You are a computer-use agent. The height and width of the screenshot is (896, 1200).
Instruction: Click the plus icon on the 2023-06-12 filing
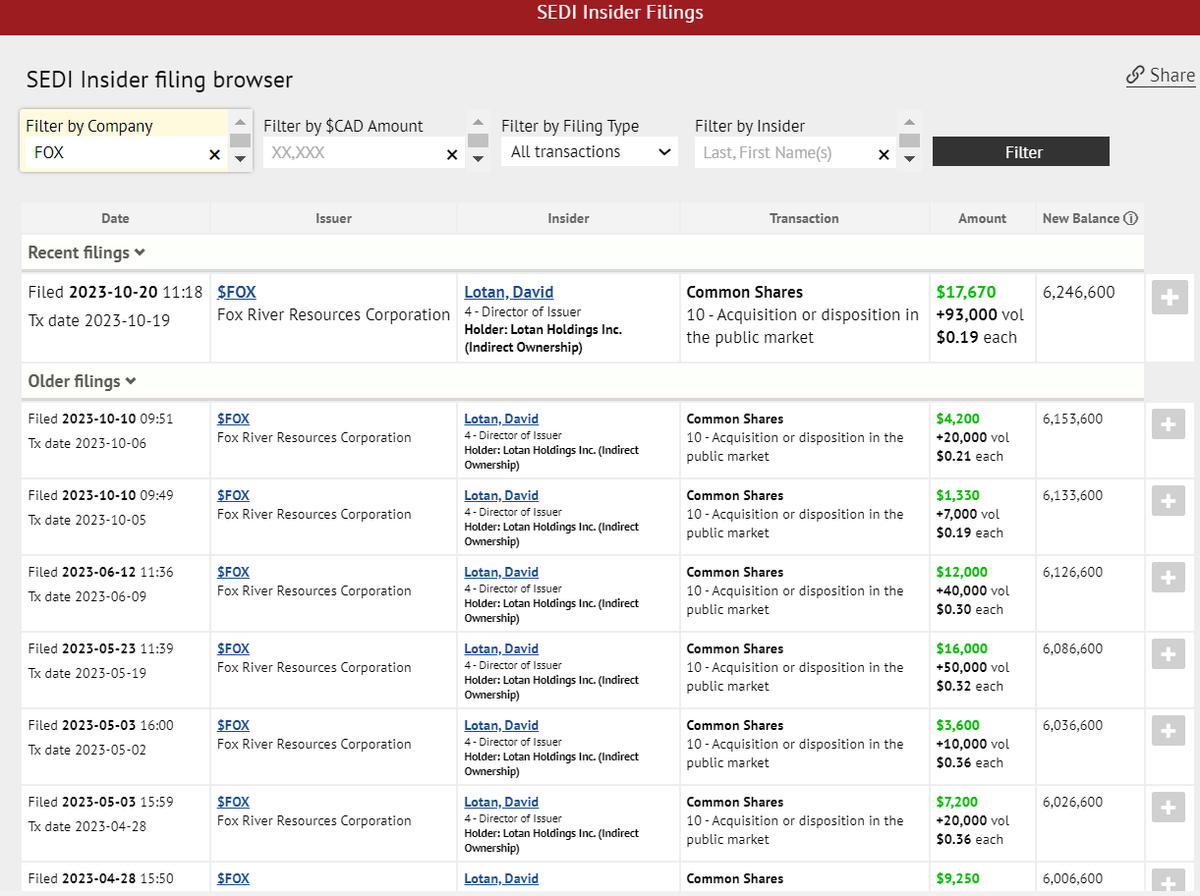click(x=1168, y=577)
